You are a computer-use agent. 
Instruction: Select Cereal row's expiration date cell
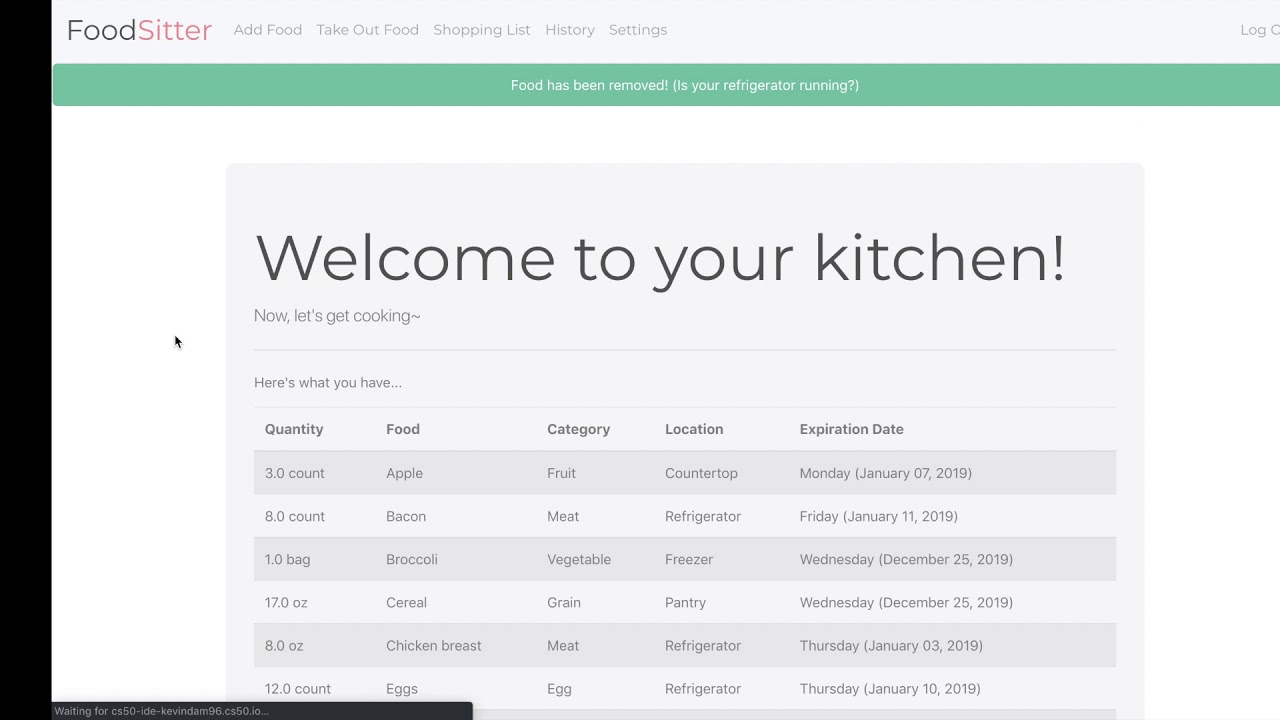click(906, 602)
